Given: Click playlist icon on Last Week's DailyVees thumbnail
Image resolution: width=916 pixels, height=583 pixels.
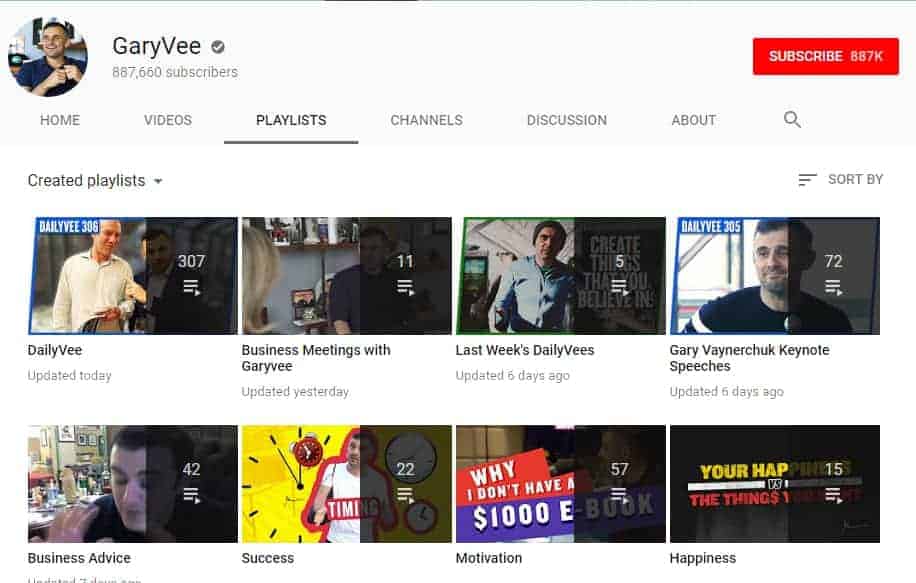Looking at the screenshot, I should [x=619, y=287].
